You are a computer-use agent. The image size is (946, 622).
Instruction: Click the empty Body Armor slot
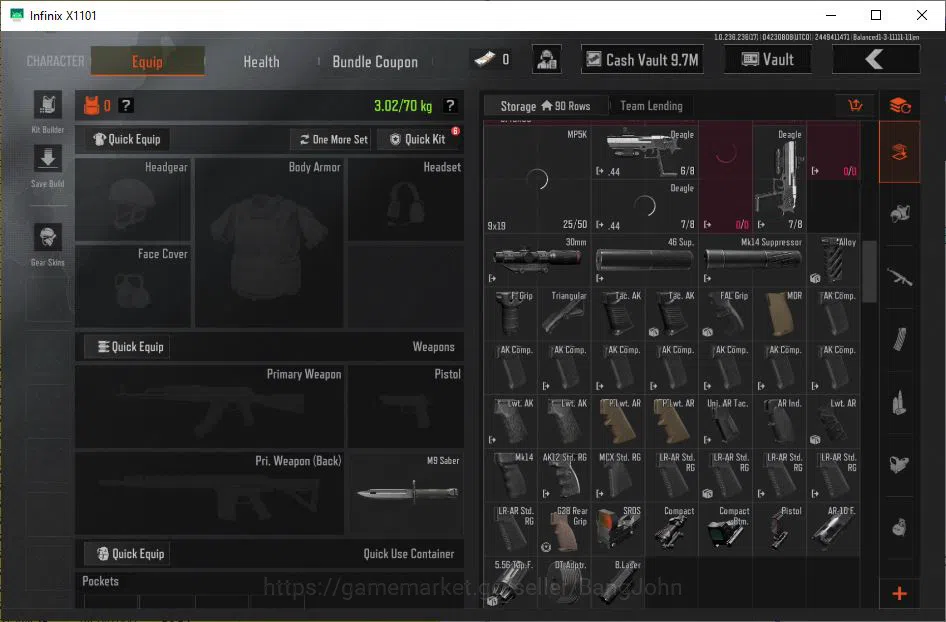click(x=269, y=243)
